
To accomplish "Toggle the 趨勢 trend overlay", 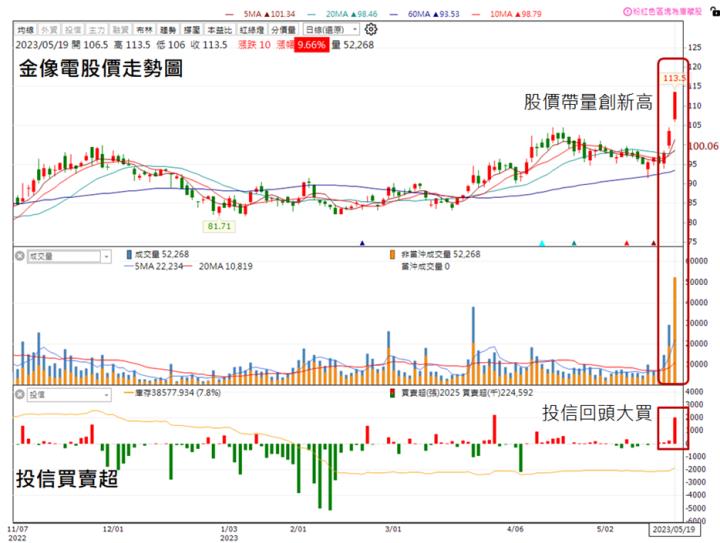I will [168, 30].
